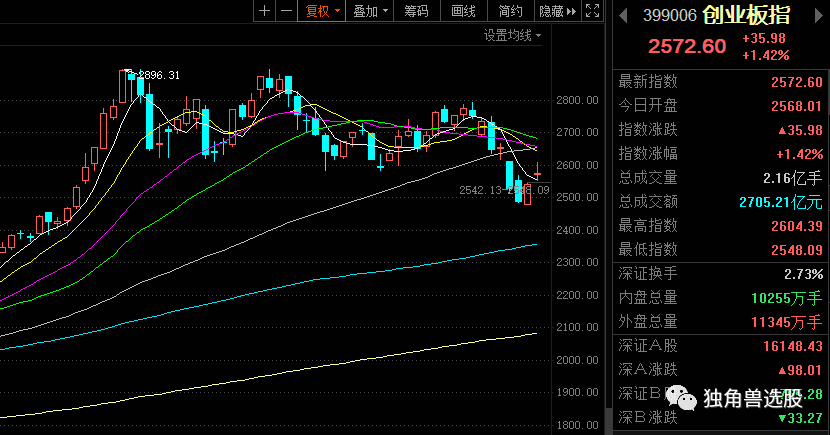Click the 深证换手 value 2.73%
The image size is (830, 435).
(804, 274)
